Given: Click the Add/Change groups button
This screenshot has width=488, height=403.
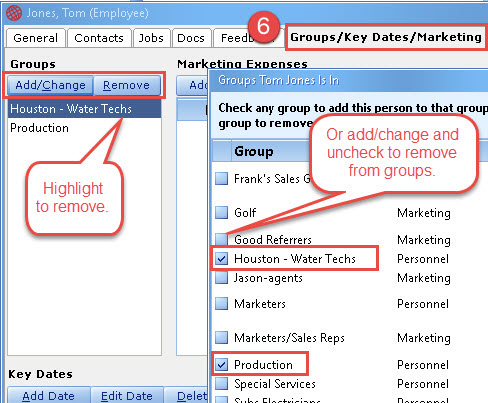Looking at the screenshot, I should pyautogui.click(x=50, y=85).
